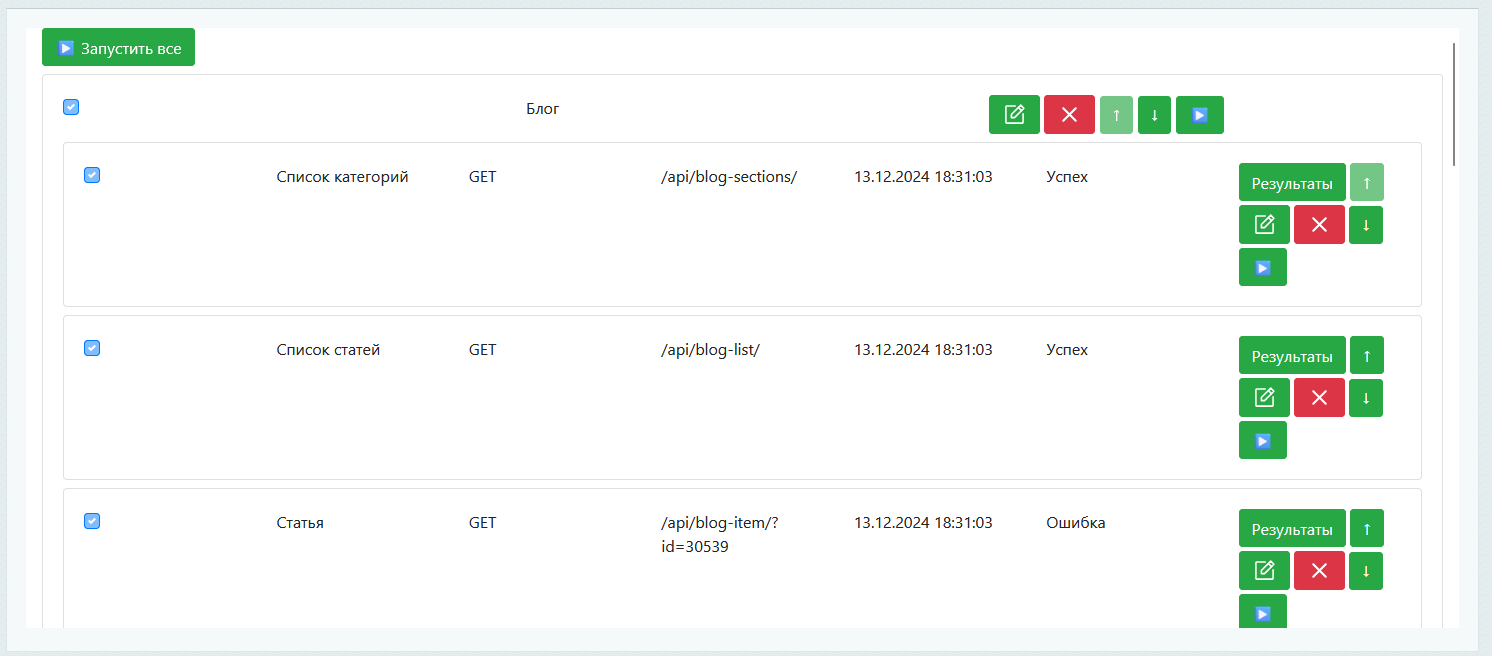Uncheck the Блог group checkbox
This screenshot has height=656, width=1492.
[x=71, y=107]
